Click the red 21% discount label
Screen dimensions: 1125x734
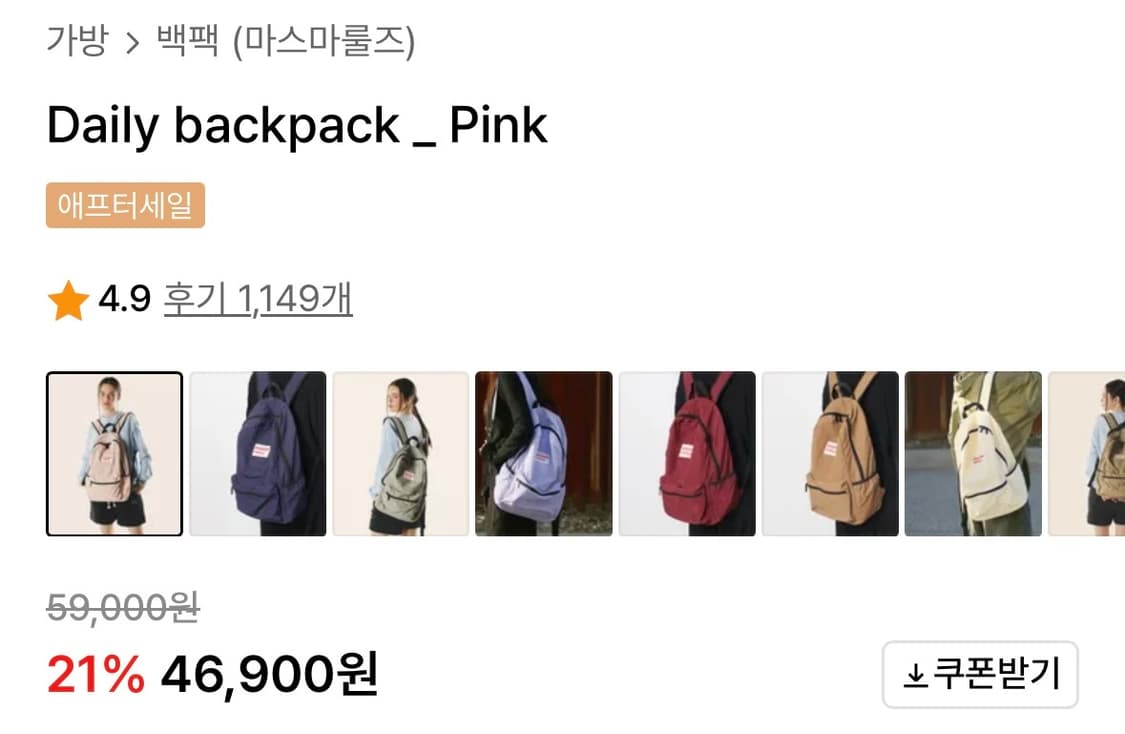coord(95,675)
